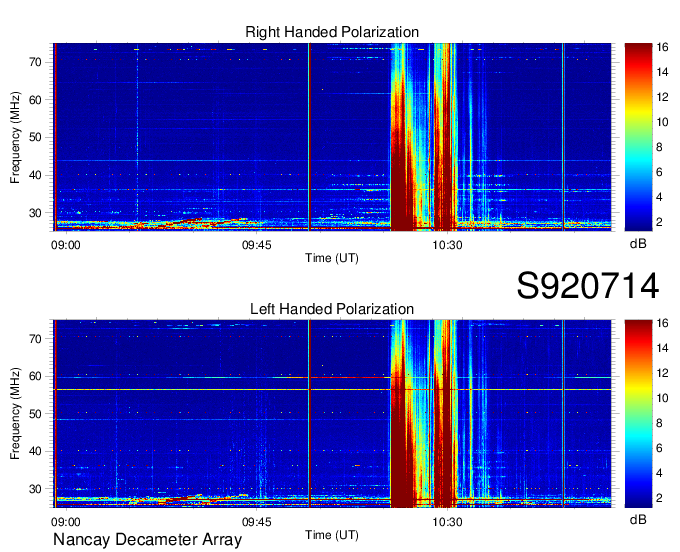Click the 2 label on the top colorbar
Viewport: 680px width, 552px height.
pos(660,222)
